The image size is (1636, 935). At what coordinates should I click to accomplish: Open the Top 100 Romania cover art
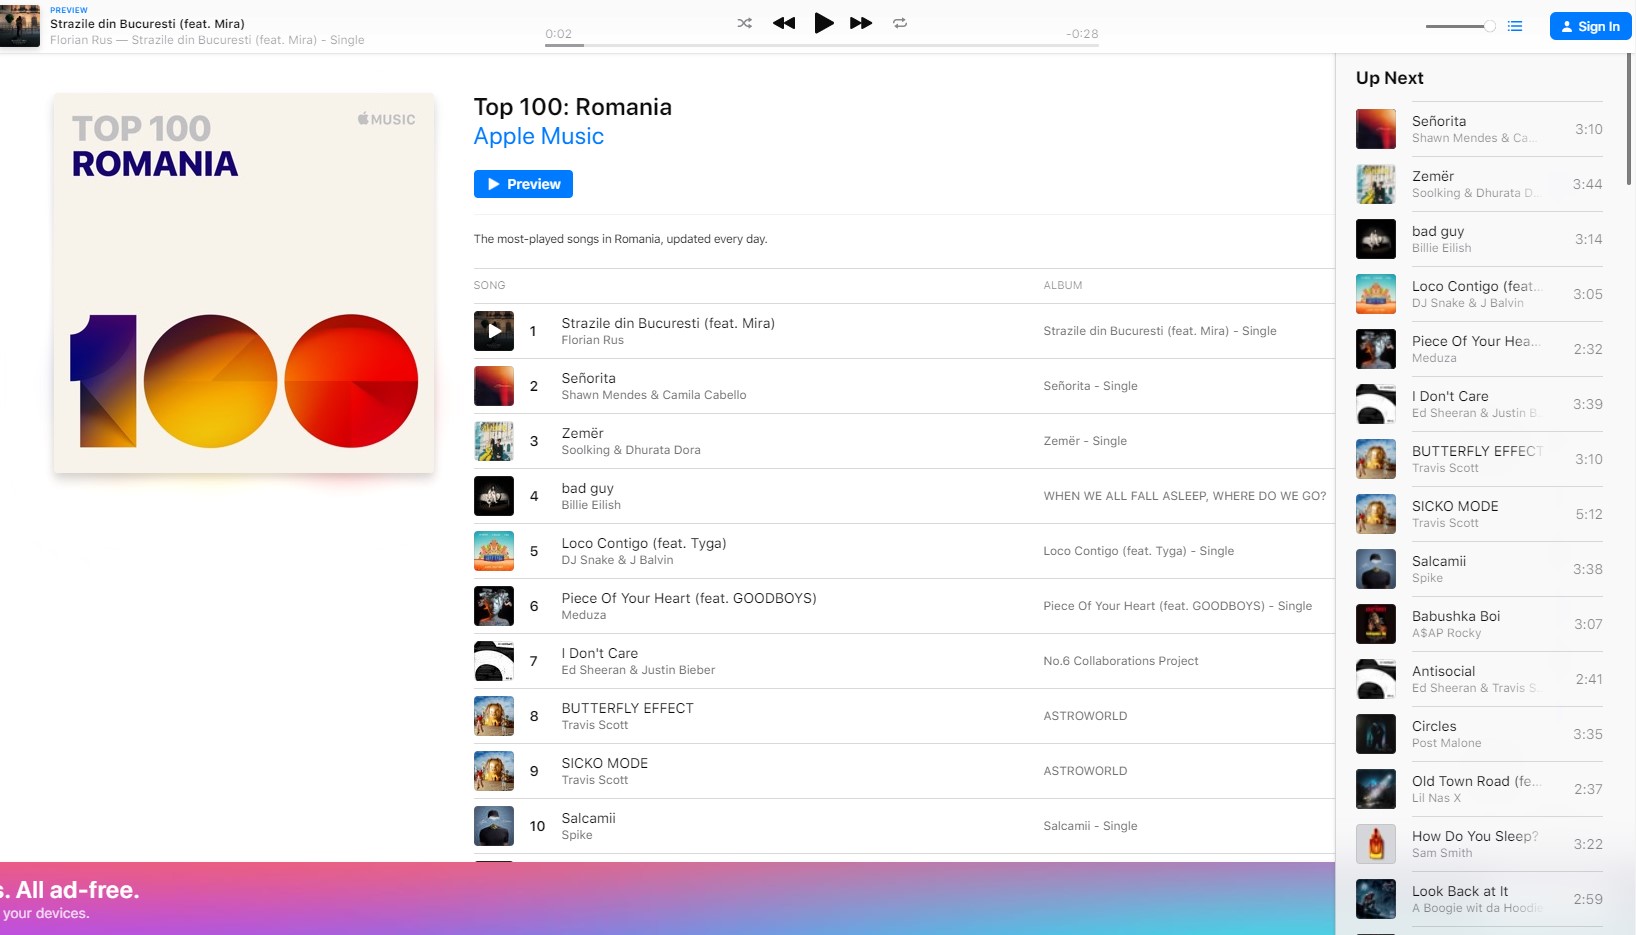point(244,283)
